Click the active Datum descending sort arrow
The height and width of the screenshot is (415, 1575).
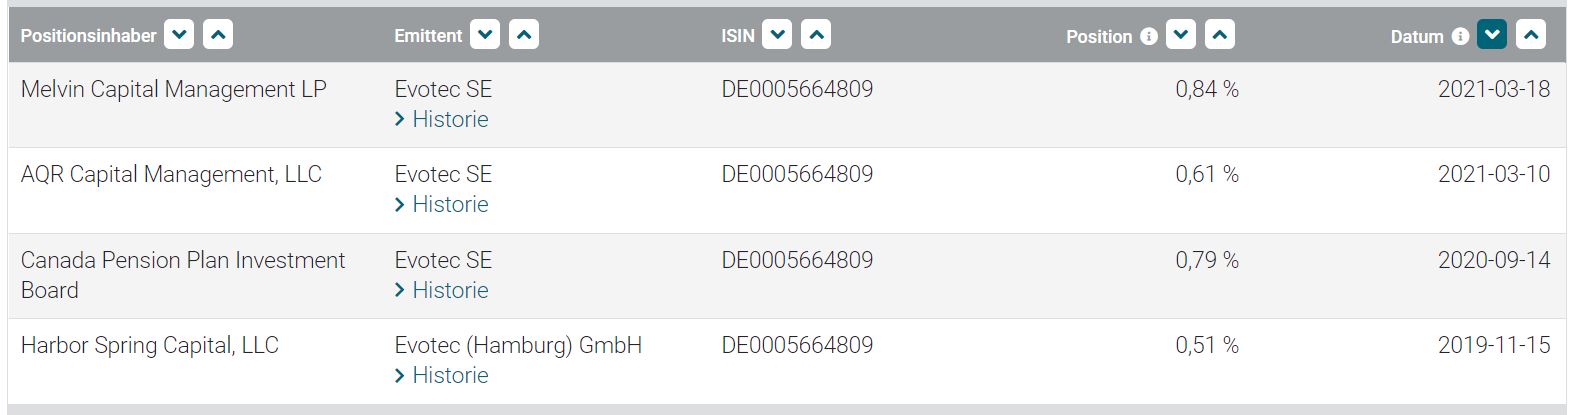(1492, 35)
